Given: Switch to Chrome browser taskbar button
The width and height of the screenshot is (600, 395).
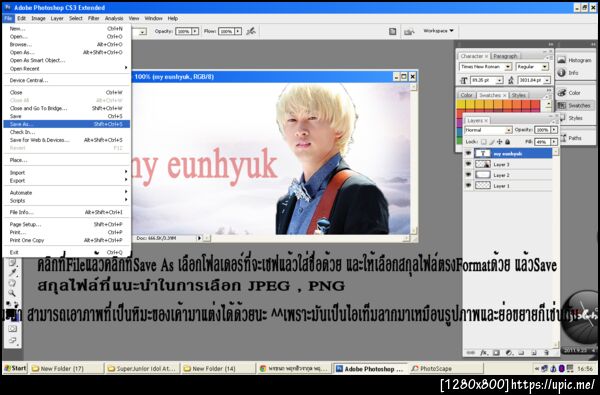Looking at the screenshot, I should [294, 369].
